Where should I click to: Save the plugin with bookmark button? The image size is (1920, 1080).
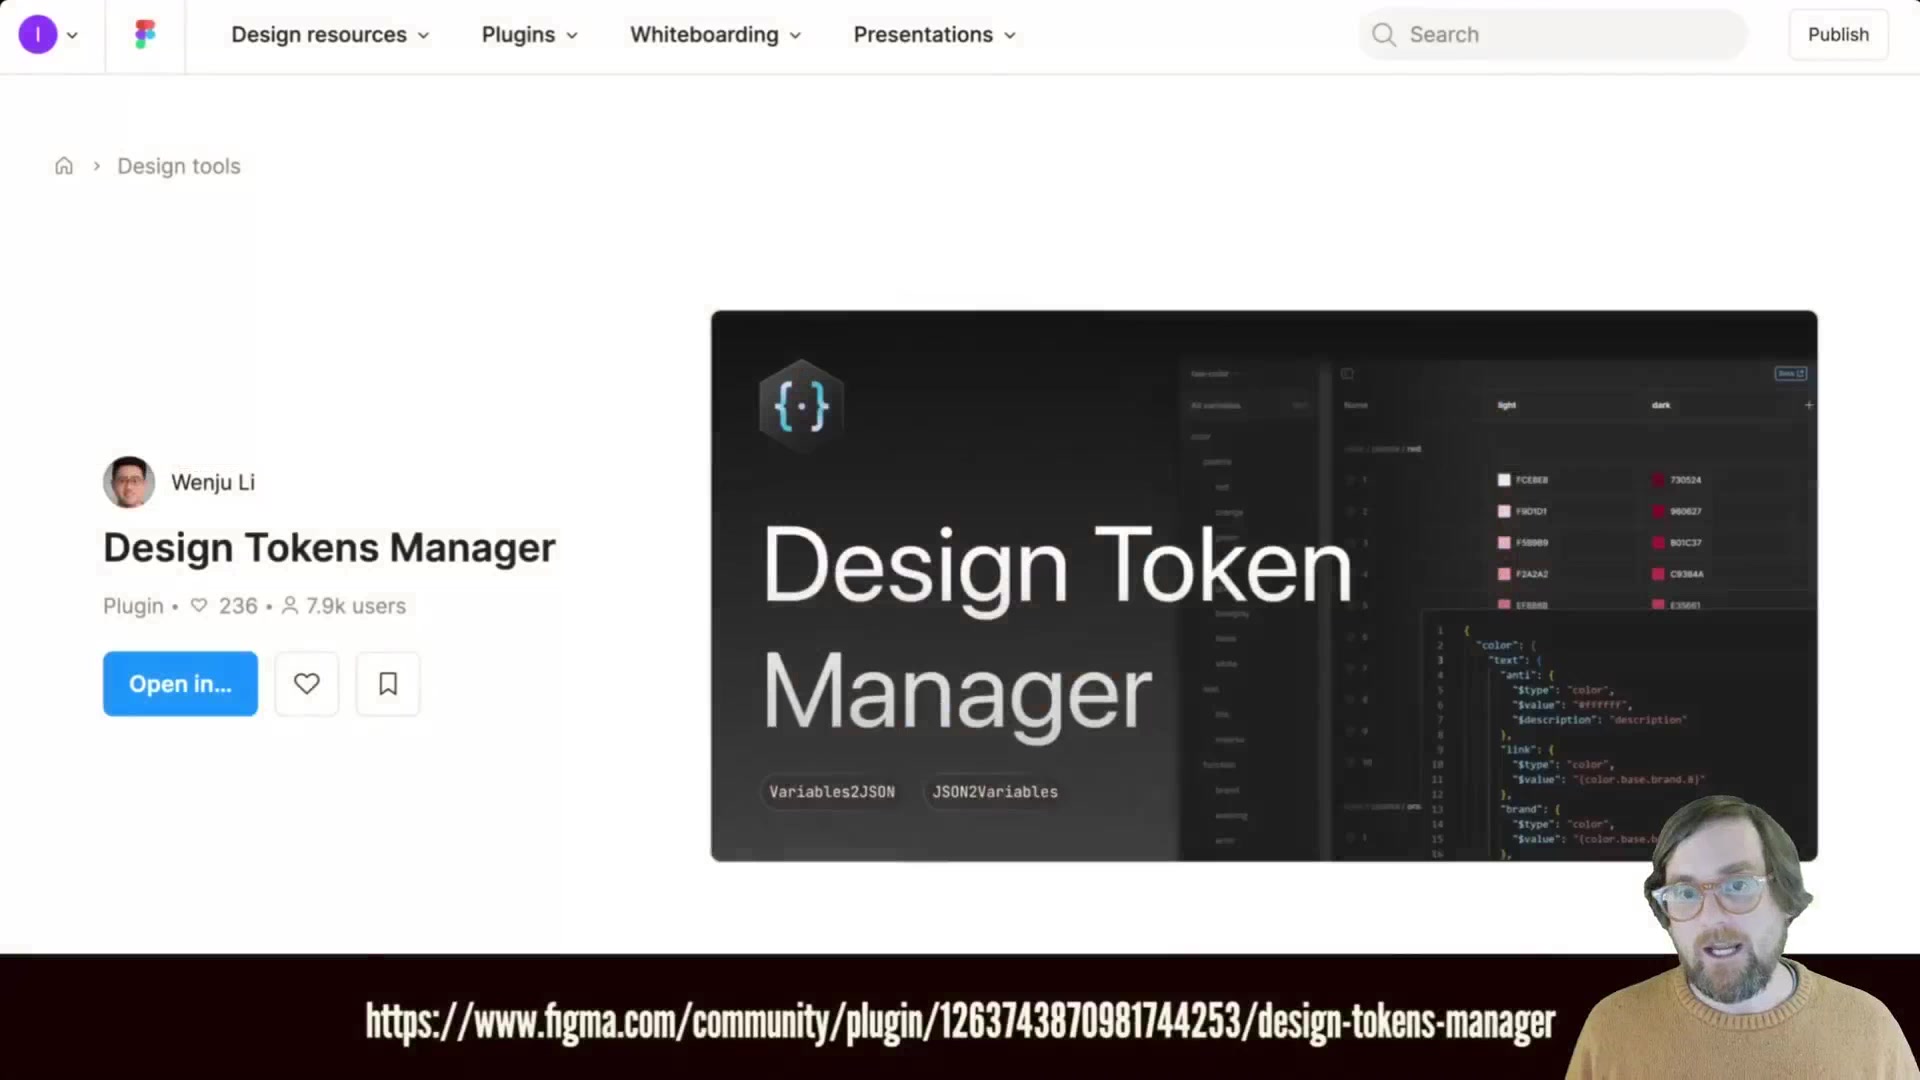[388, 684]
